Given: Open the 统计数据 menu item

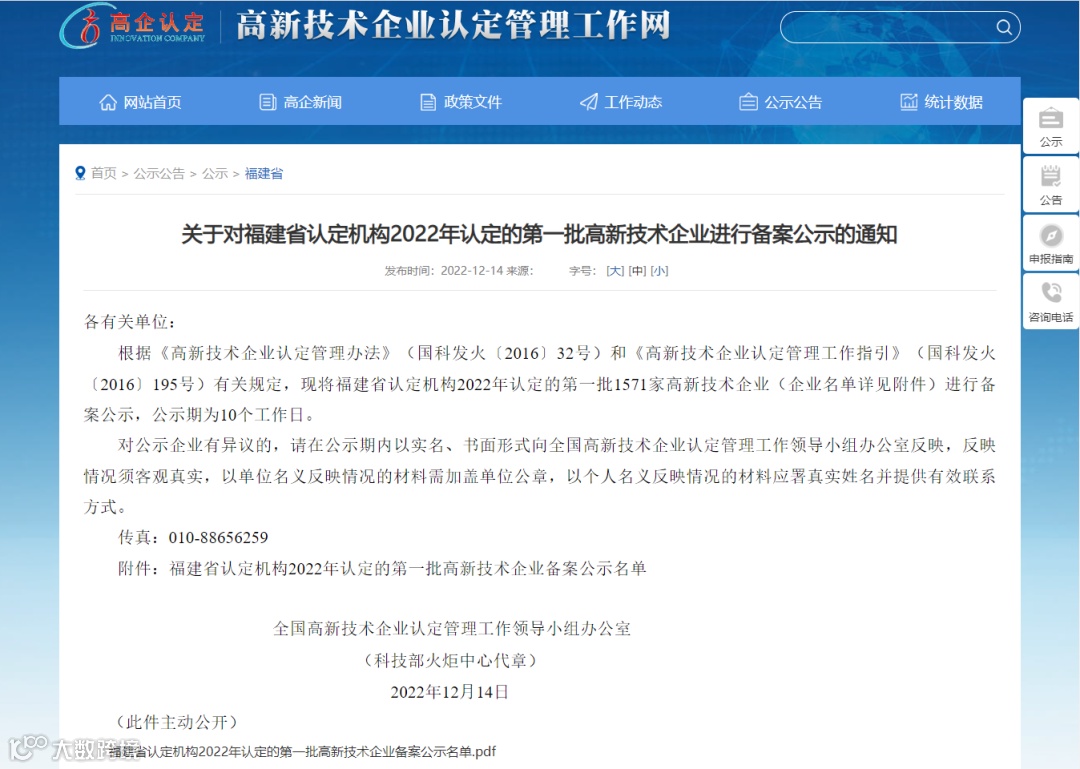Looking at the screenshot, I should [x=953, y=103].
